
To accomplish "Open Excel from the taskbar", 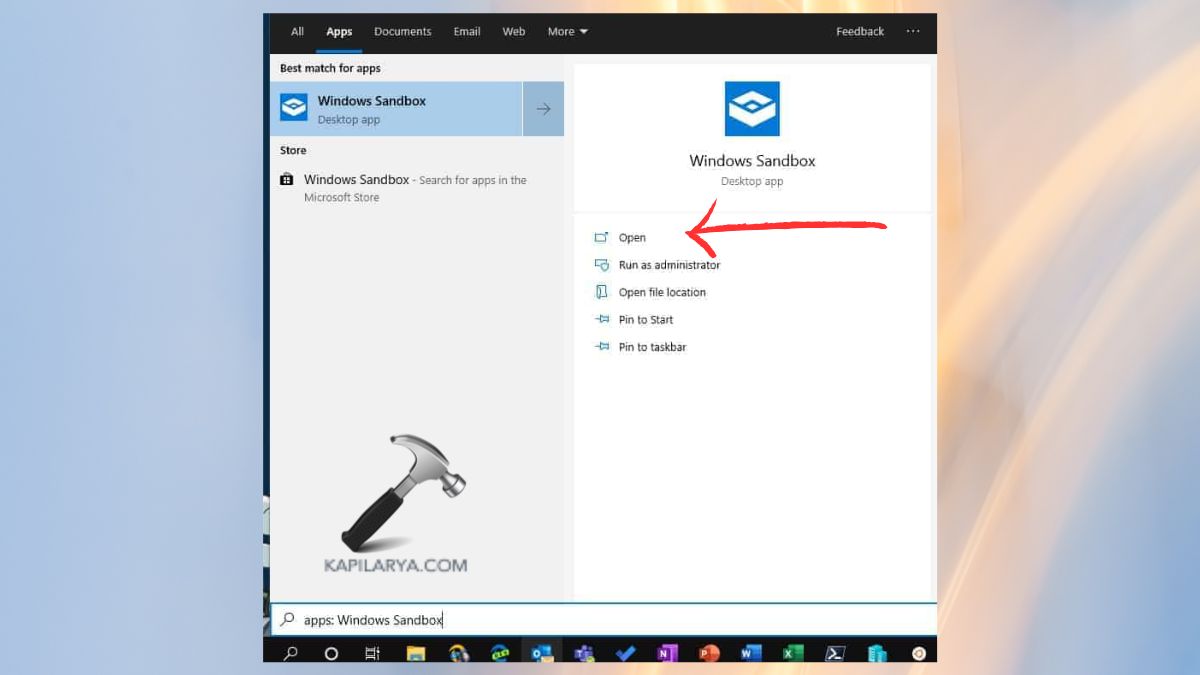I will coord(790,654).
